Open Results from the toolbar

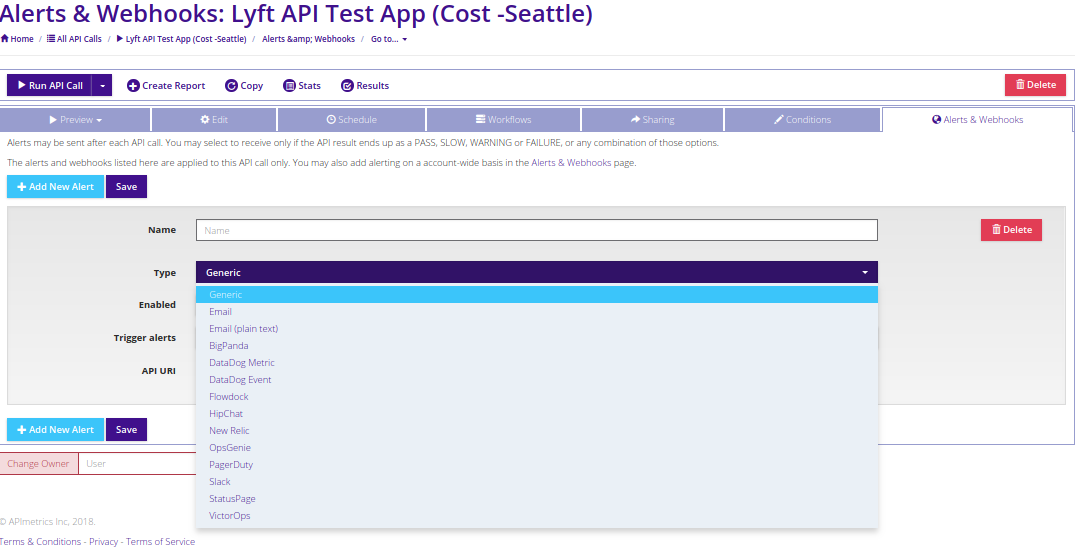pos(365,85)
